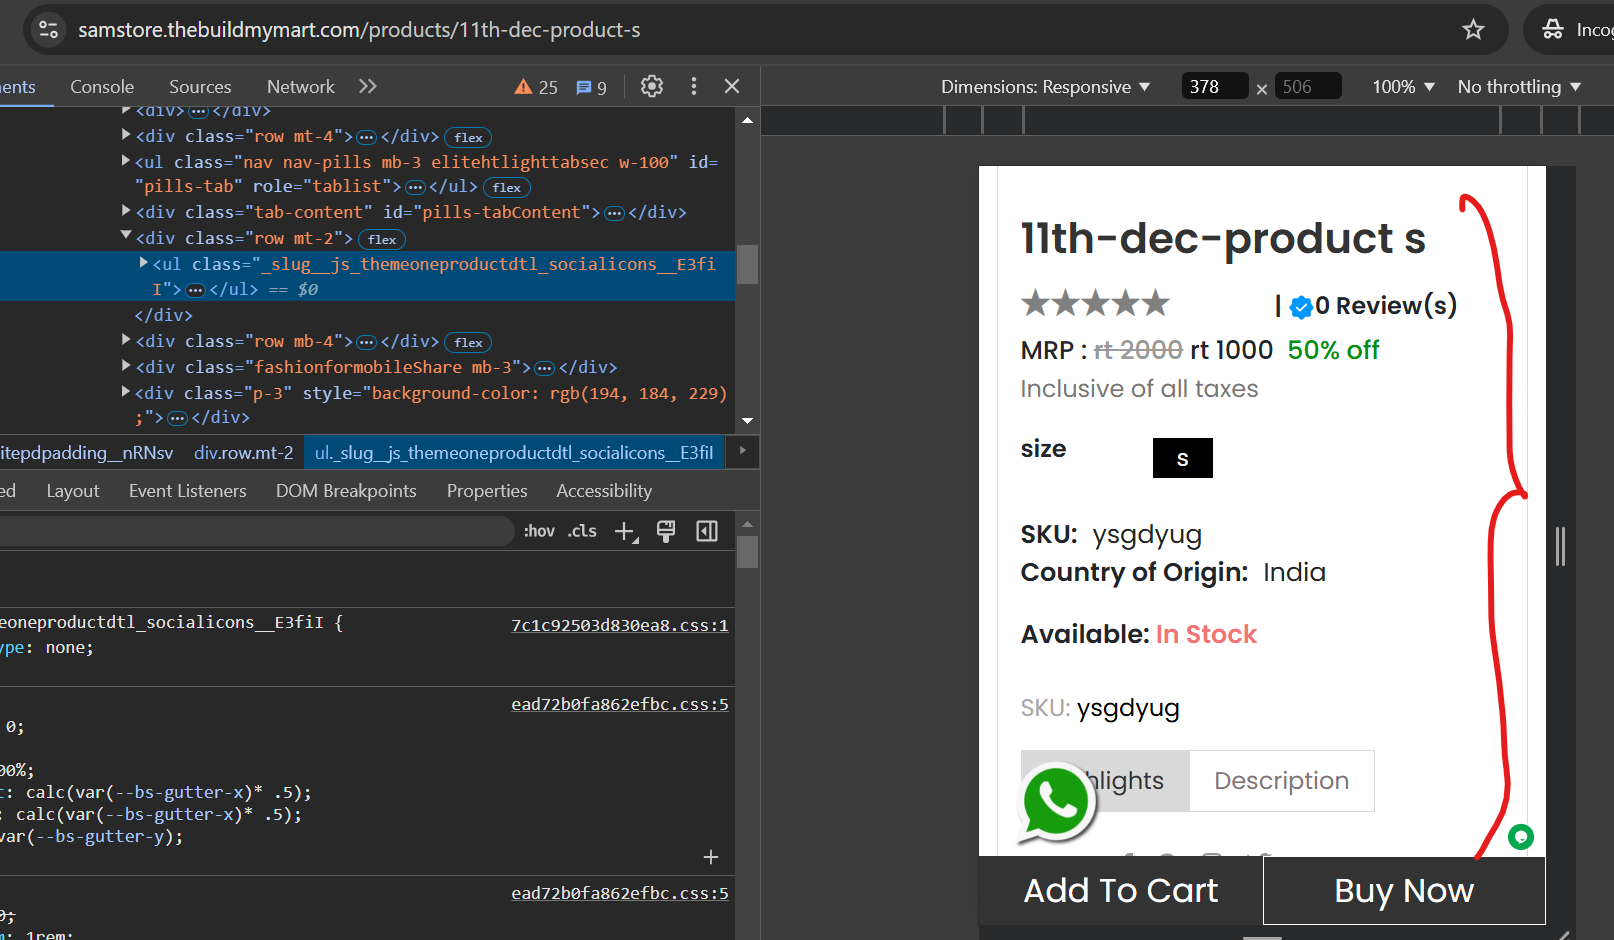Expand div tab-content node
This screenshot has width=1614, height=940.
tap(126, 211)
